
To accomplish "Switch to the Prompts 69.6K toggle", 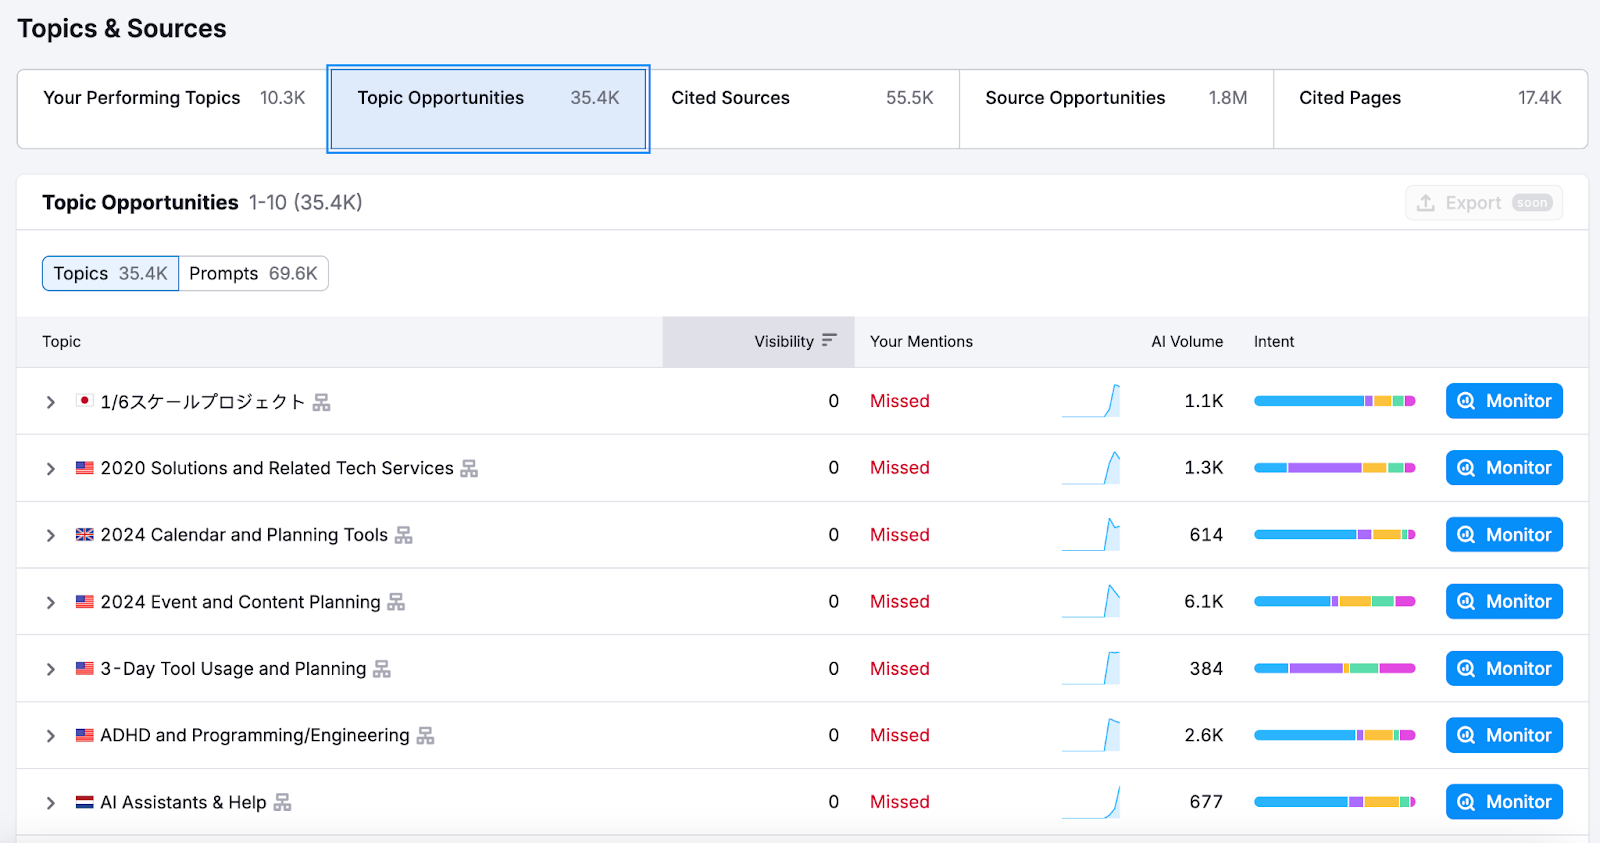I will coord(253,273).
